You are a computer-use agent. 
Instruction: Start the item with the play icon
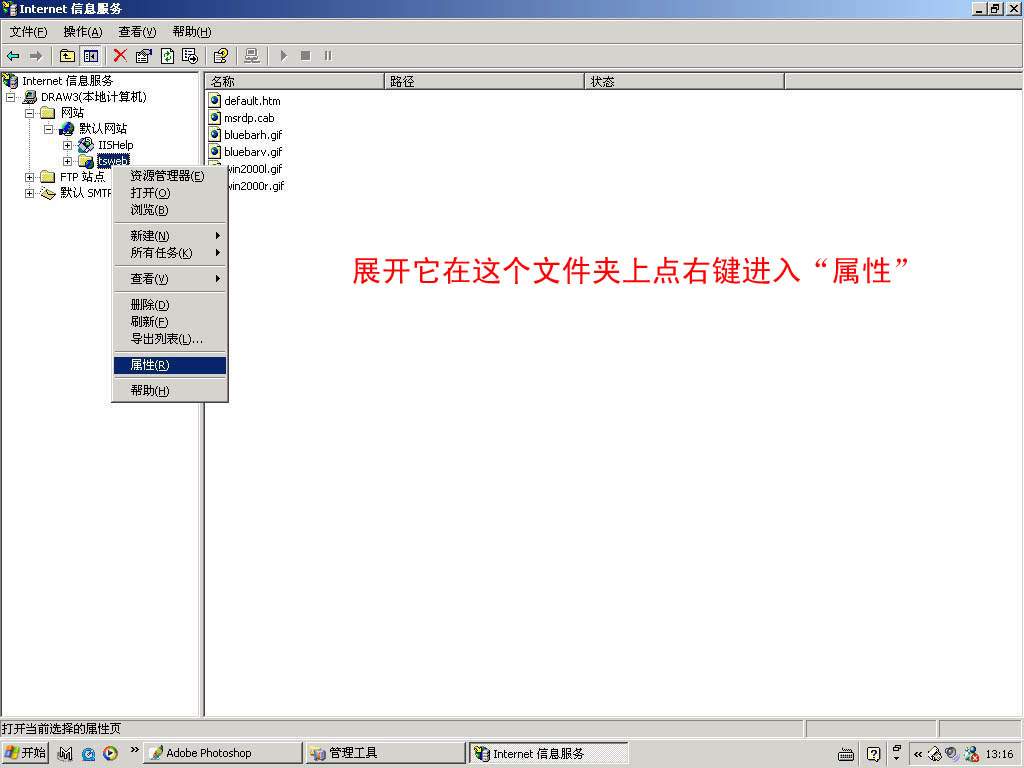283,56
